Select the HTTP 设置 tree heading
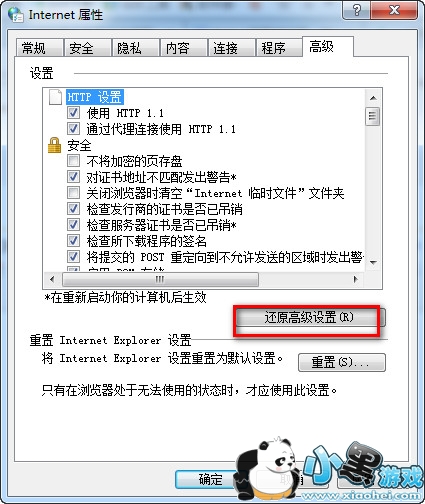 [x=95, y=97]
